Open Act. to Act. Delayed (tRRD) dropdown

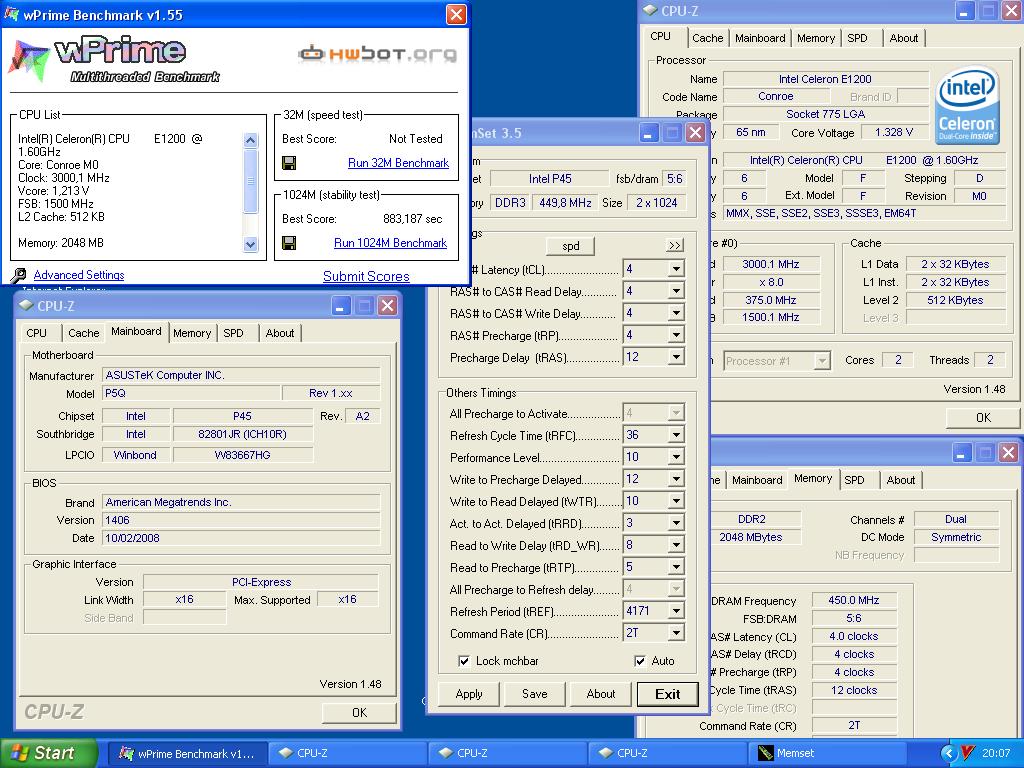tap(676, 523)
